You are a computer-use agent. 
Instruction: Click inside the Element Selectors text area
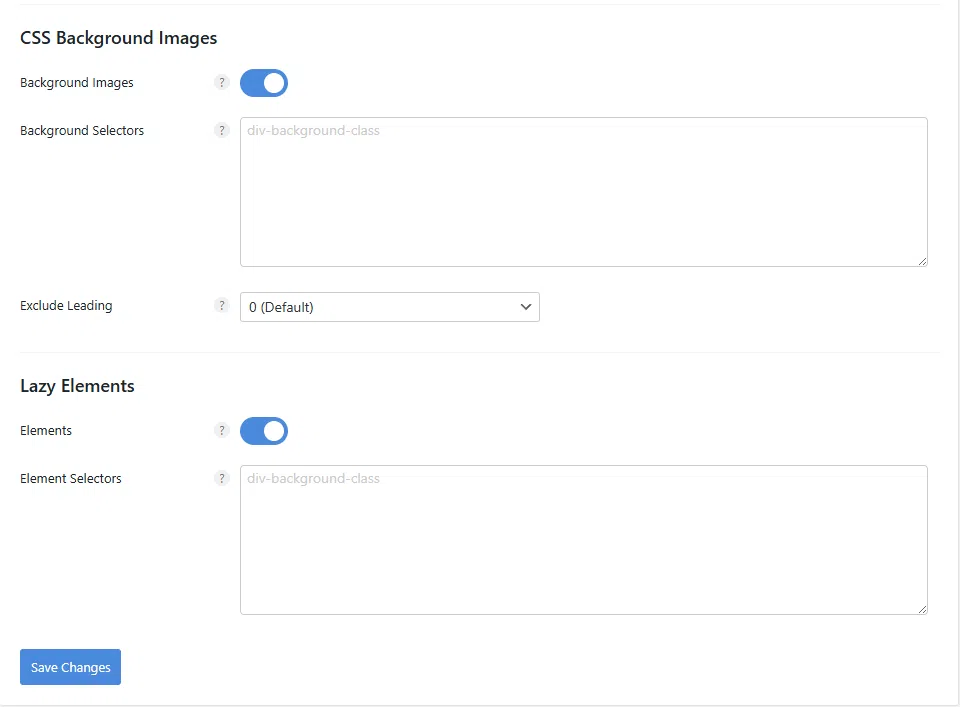point(583,540)
